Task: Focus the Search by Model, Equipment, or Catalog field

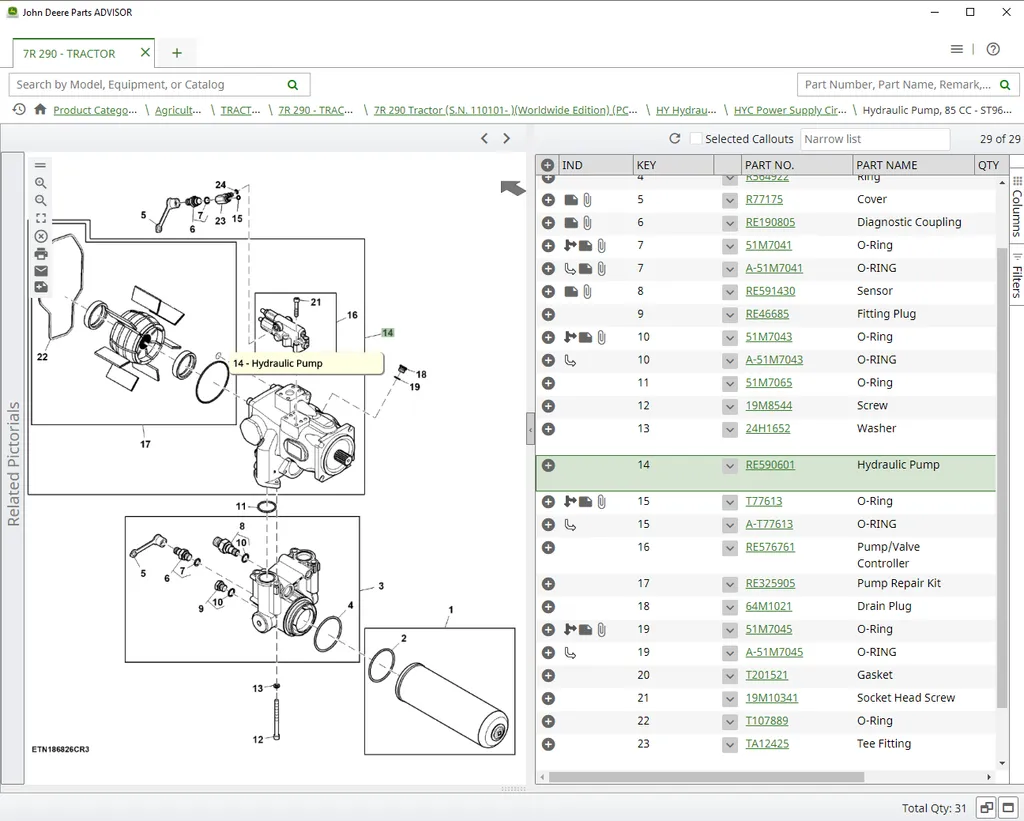Action: 159,85
